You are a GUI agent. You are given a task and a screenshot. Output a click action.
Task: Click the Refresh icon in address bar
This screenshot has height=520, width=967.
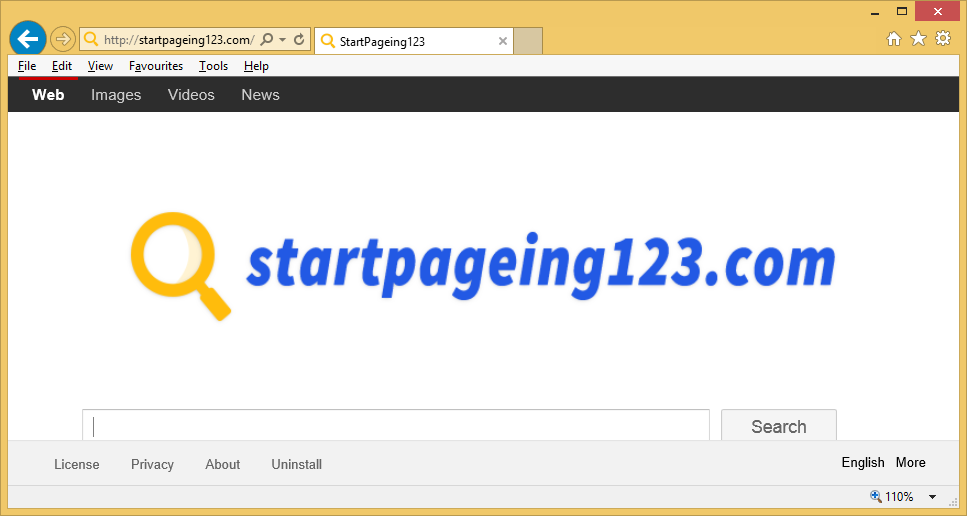tap(298, 40)
